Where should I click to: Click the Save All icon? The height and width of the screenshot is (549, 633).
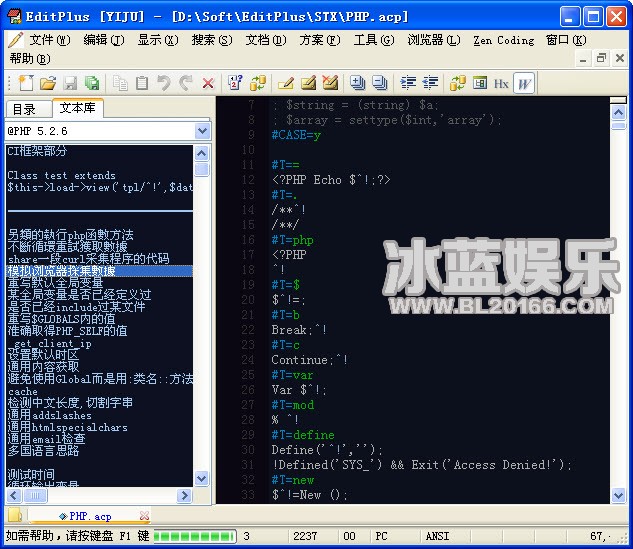point(92,83)
